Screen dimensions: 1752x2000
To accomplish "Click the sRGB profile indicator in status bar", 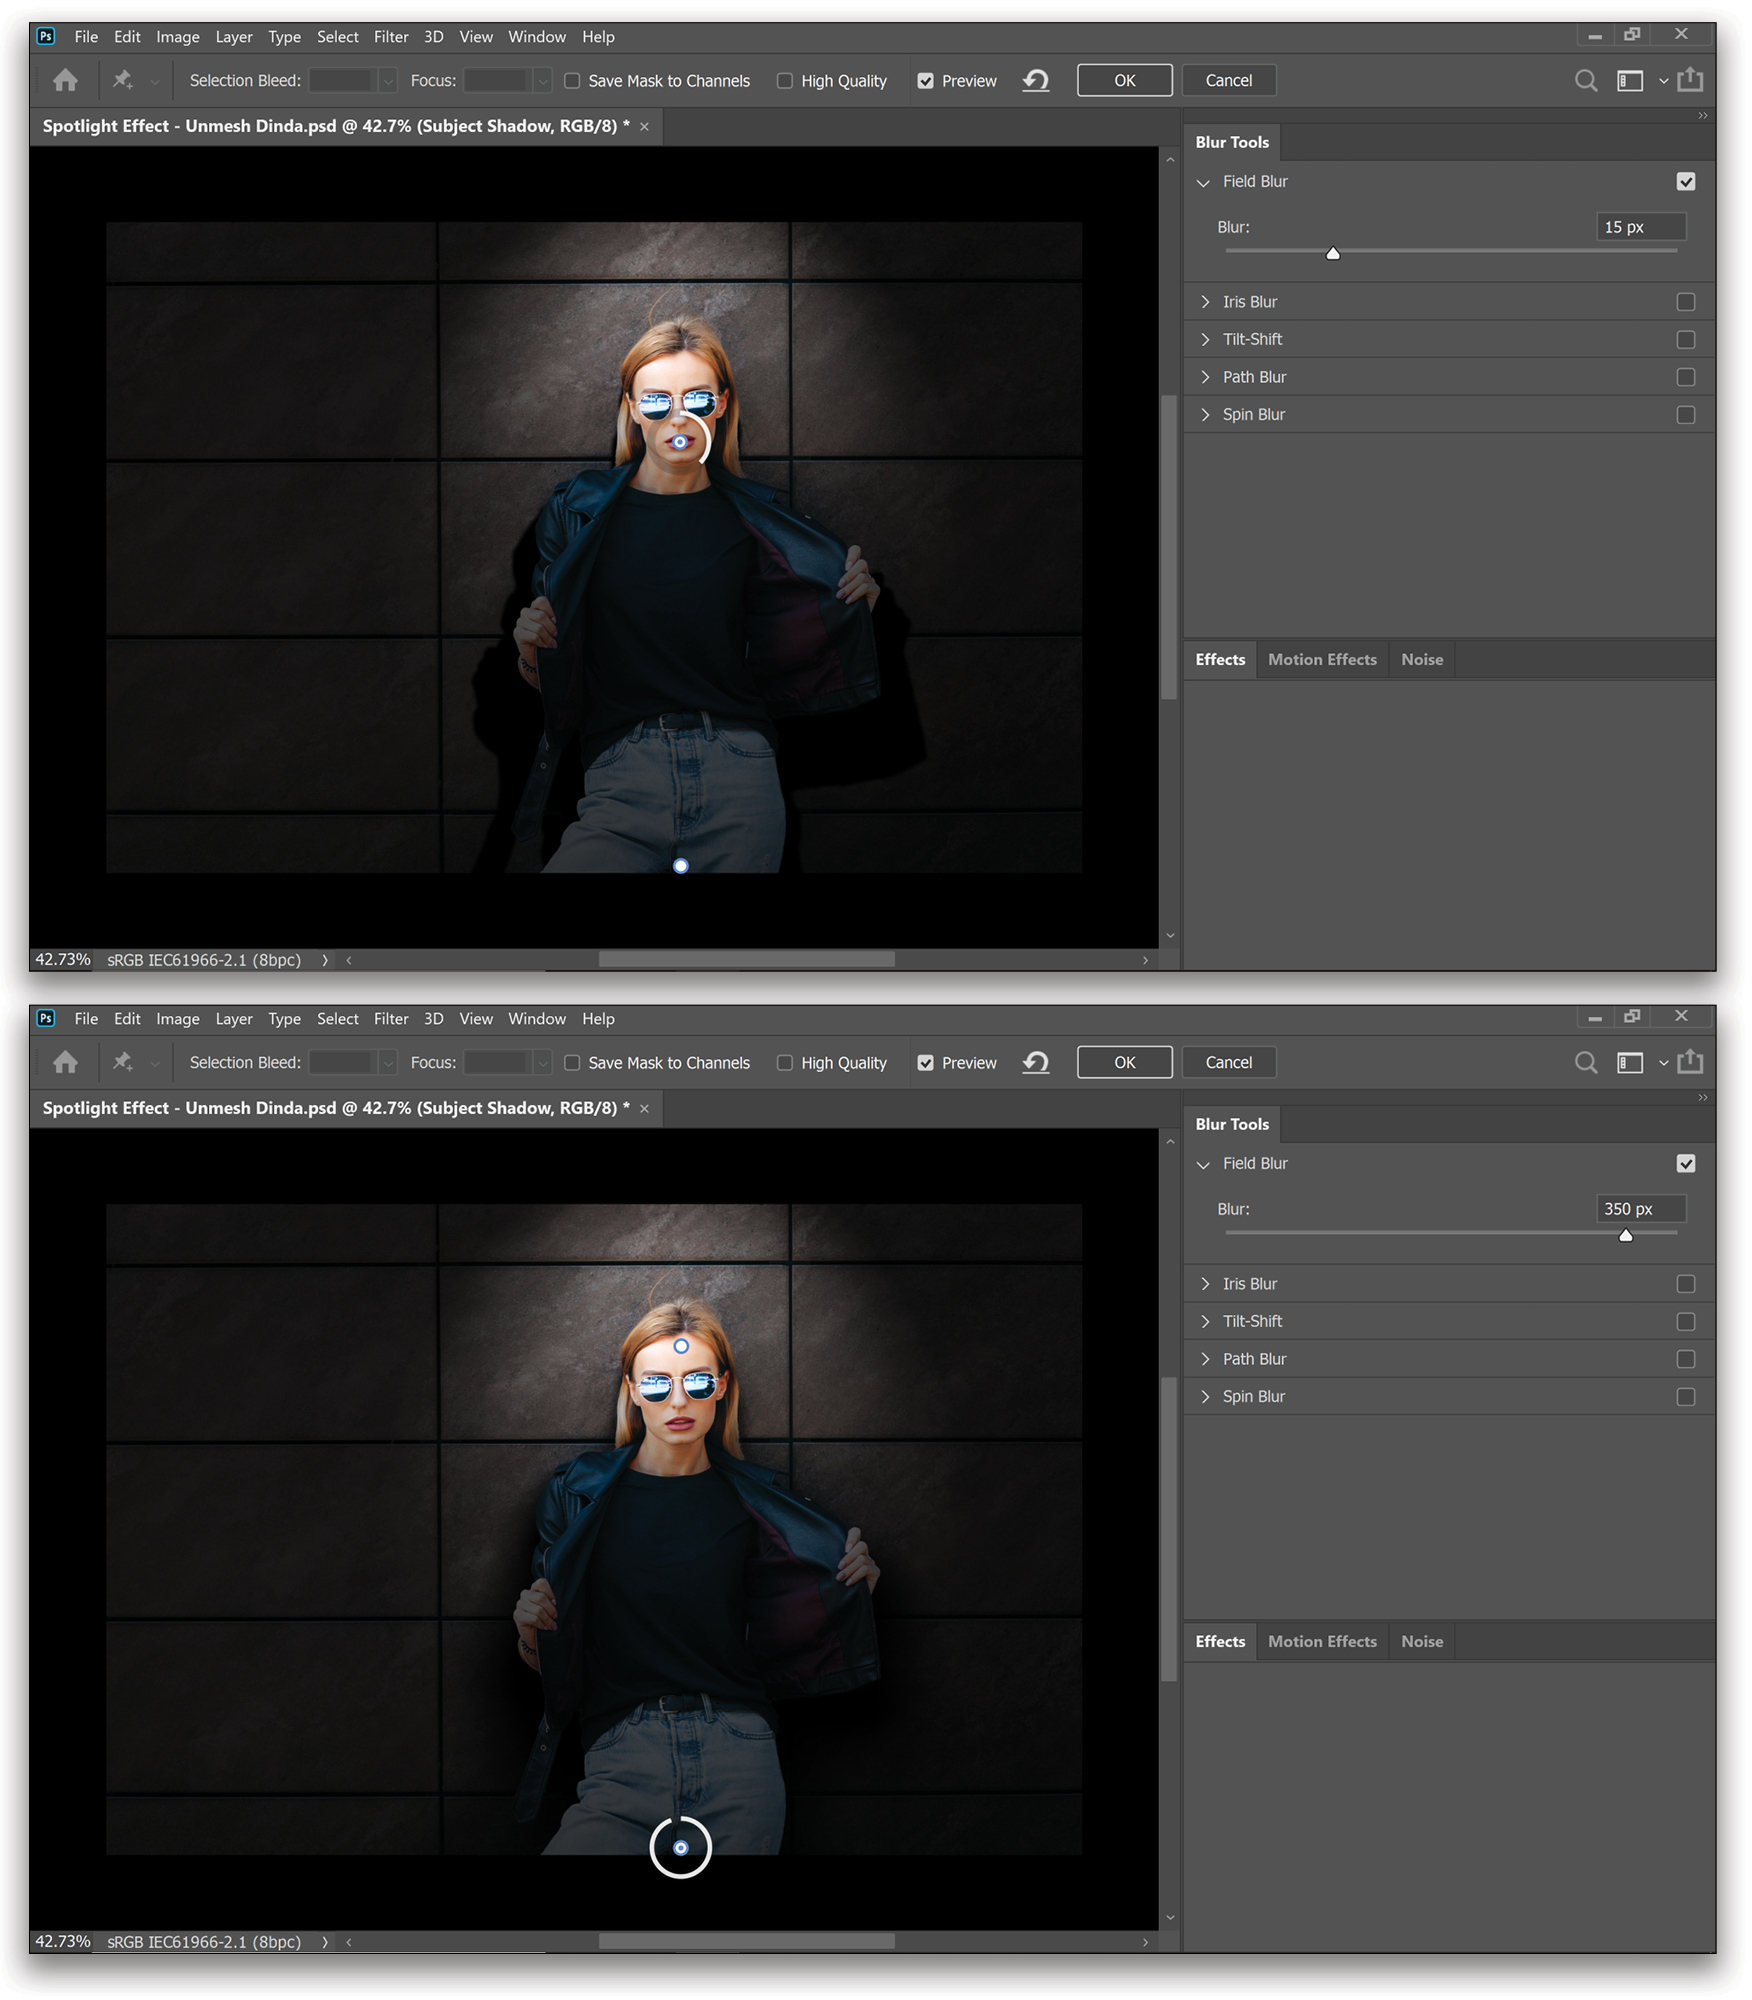I will [204, 959].
